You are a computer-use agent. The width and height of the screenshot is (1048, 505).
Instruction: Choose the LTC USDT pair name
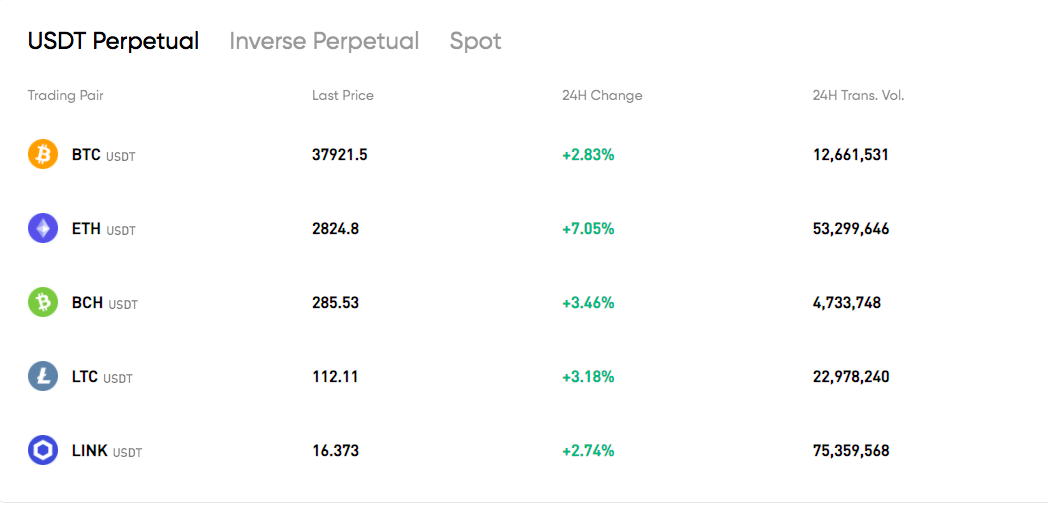[x=102, y=378]
